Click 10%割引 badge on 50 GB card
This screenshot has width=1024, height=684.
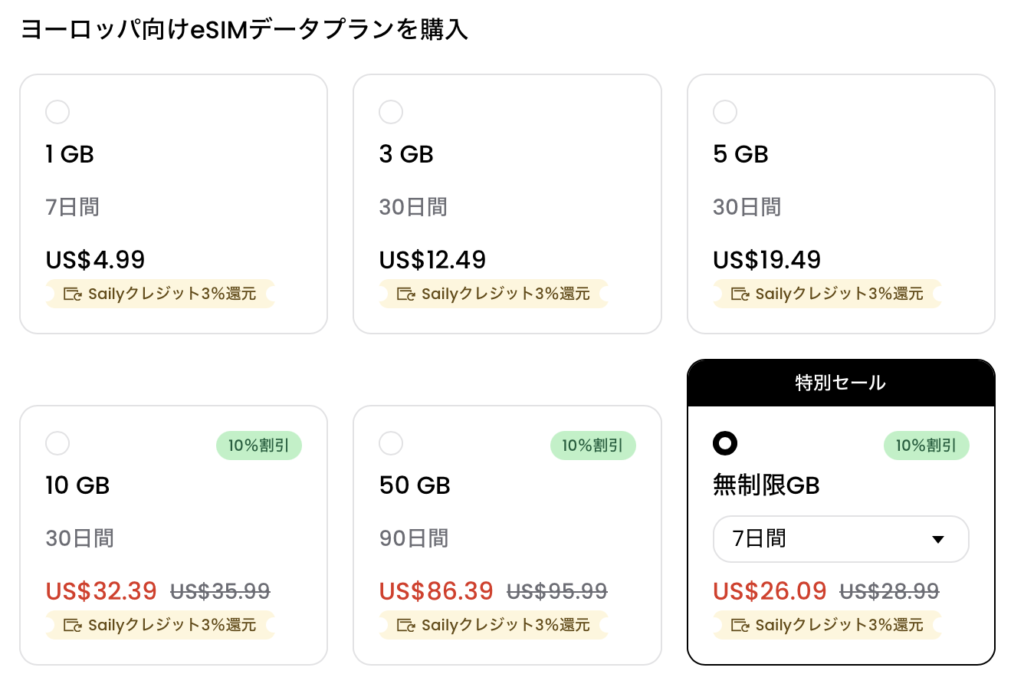[x=593, y=445]
